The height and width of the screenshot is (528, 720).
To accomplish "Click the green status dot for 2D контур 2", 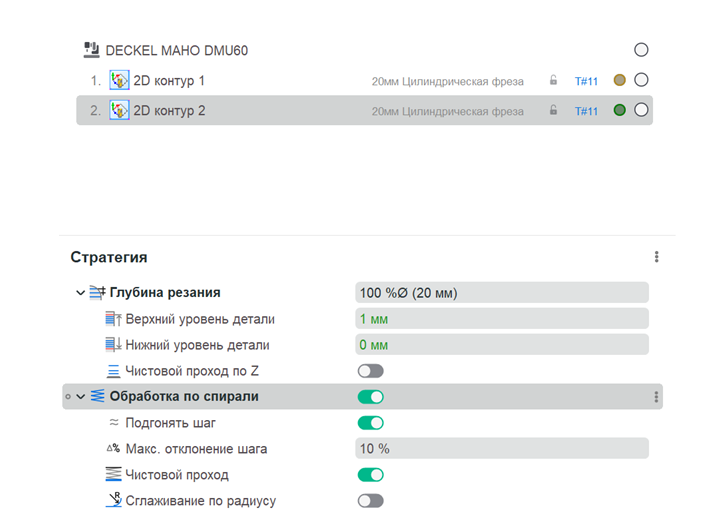I will 619,110.
